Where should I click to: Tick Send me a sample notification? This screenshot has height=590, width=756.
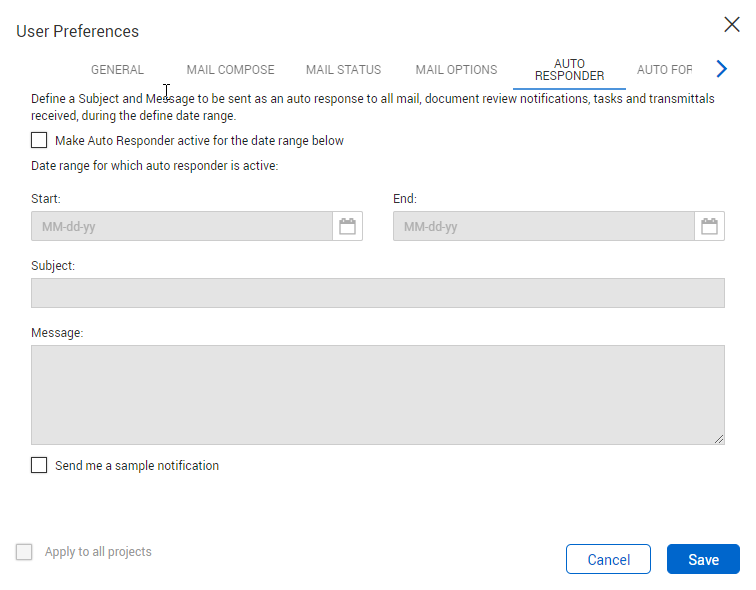point(39,465)
